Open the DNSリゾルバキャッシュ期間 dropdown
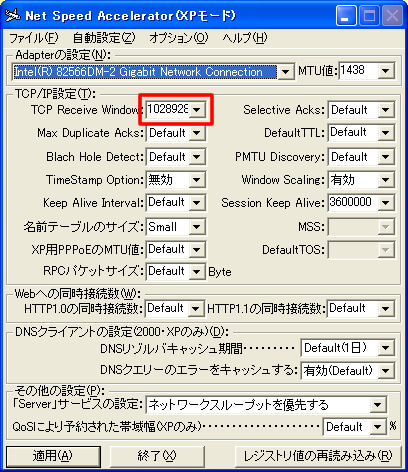The height and width of the screenshot is (472, 408). (x=385, y=348)
